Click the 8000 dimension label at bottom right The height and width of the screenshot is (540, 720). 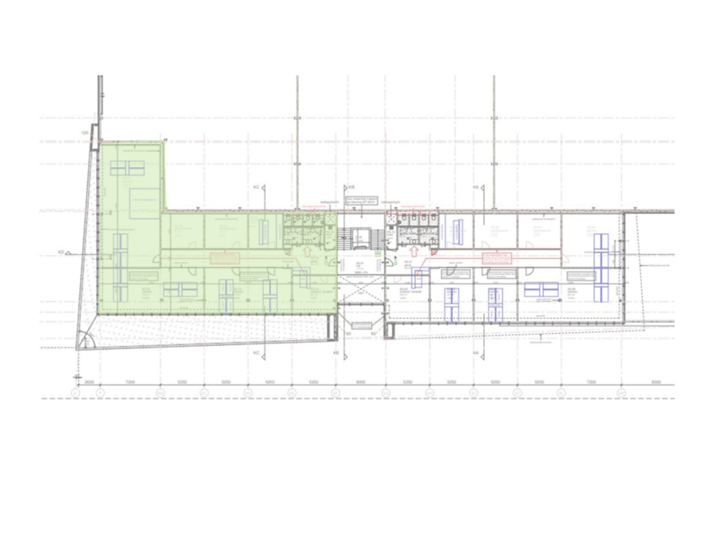[x=655, y=381]
